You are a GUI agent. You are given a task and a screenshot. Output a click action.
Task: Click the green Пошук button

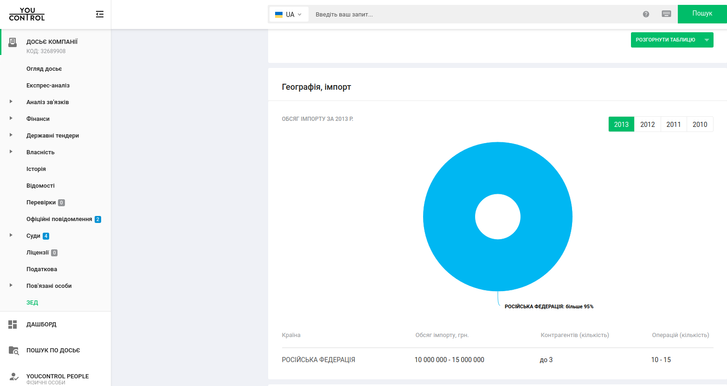pos(702,14)
